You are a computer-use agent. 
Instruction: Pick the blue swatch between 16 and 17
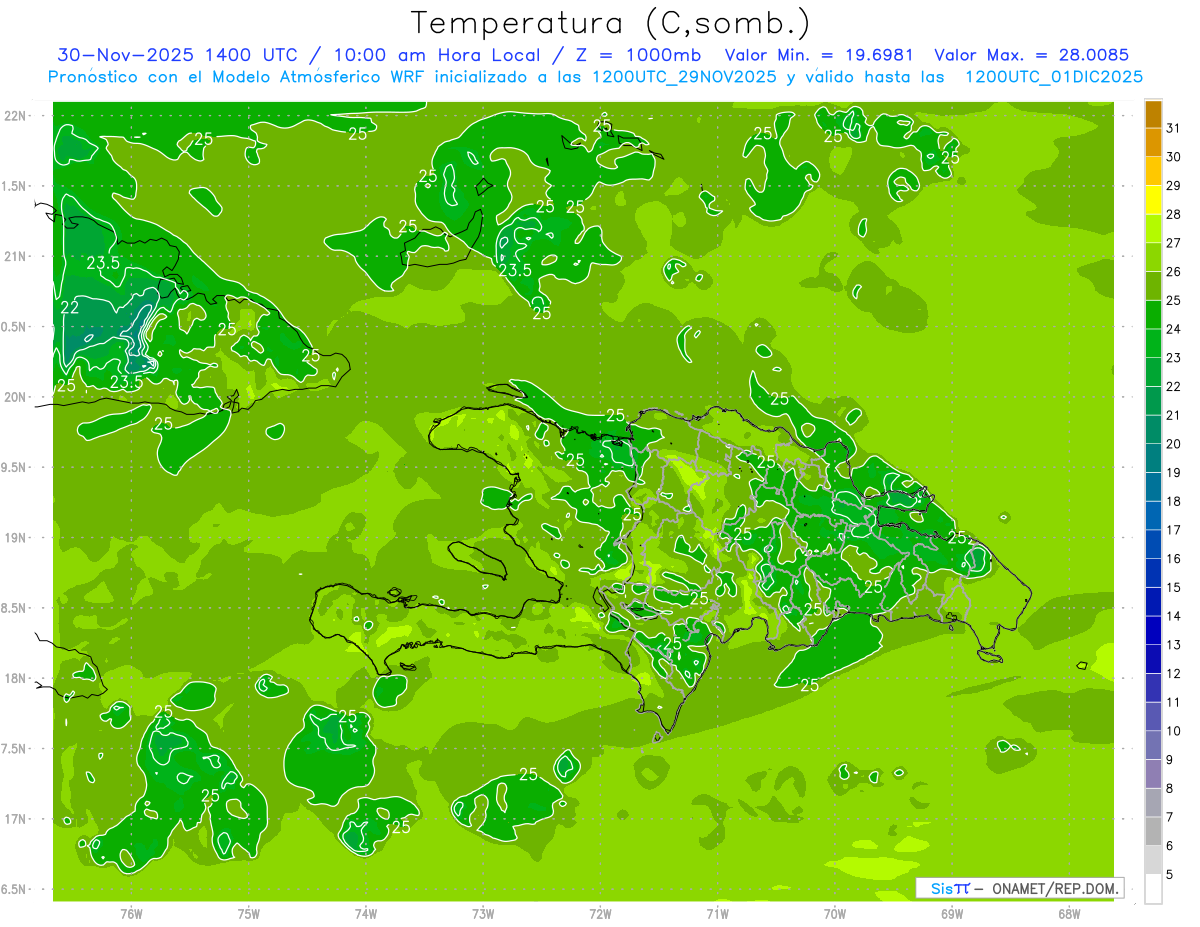pyautogui.click(x=1153, y=544)
